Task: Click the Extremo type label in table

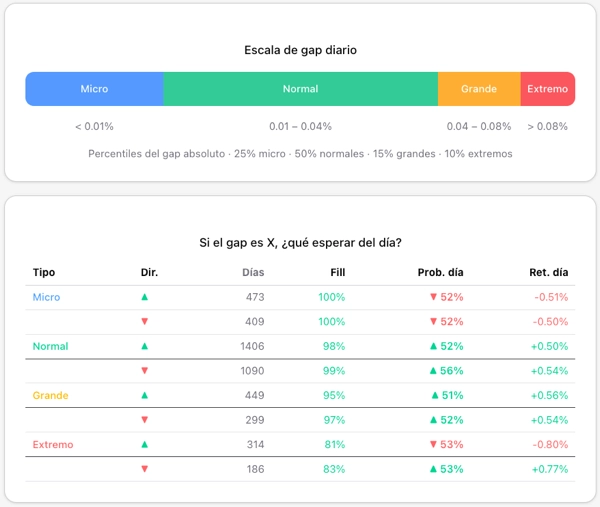Action: 53,445
